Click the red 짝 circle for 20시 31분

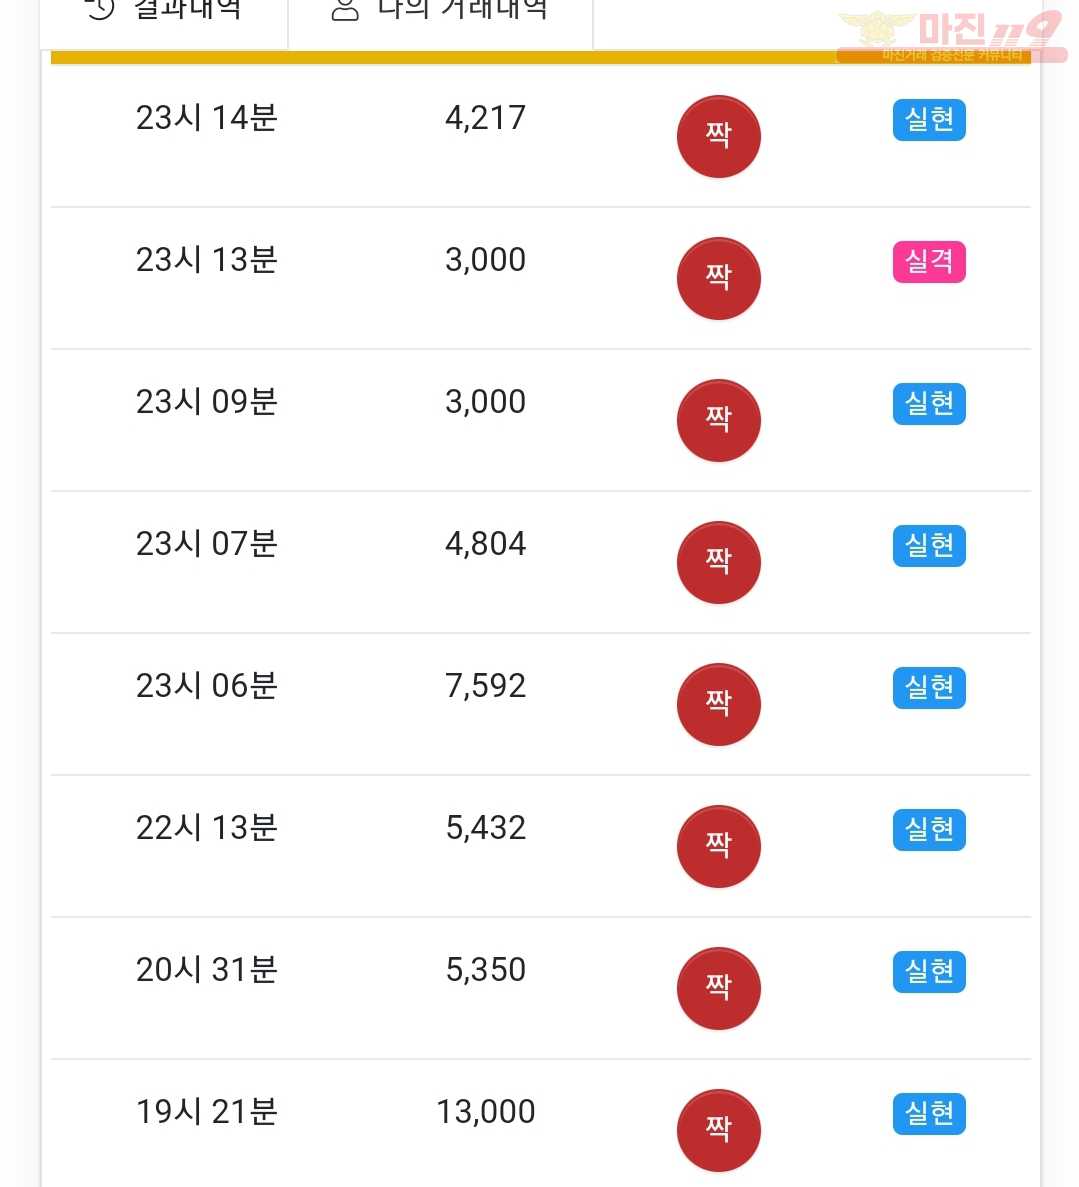(x=719, y=988)
